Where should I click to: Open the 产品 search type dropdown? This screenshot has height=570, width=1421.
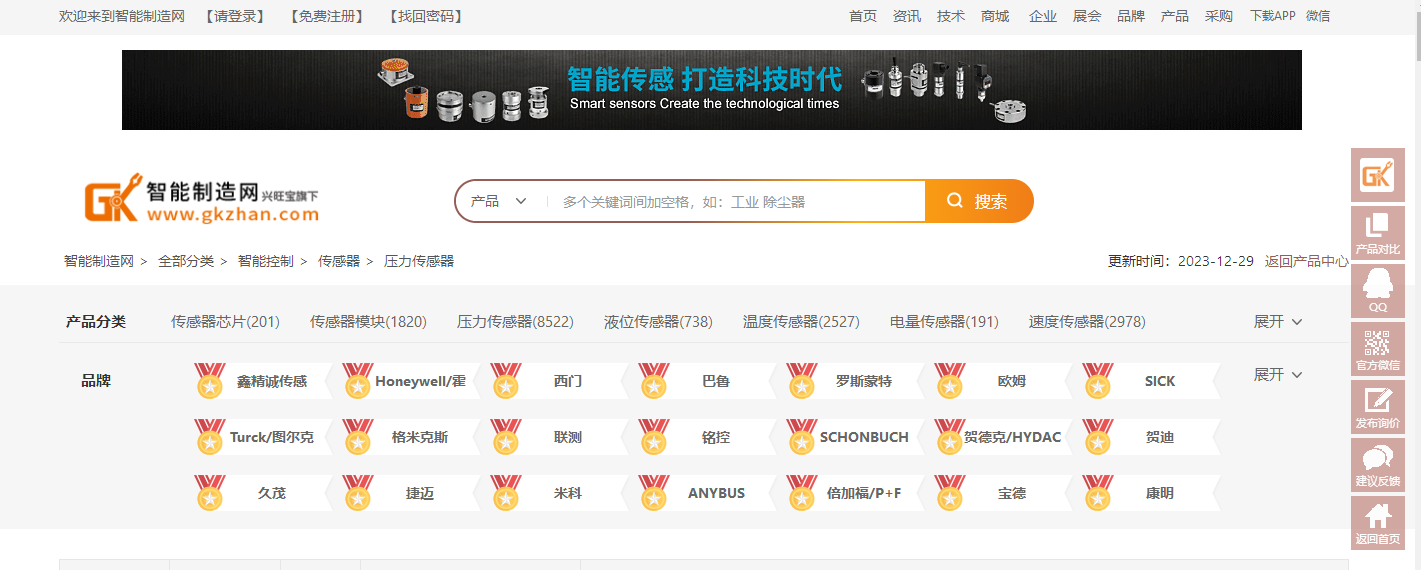[499, 201]
